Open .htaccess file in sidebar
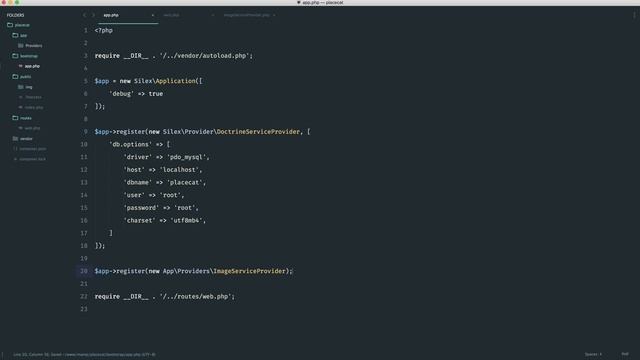This screenshot has width=640, height=360. [x=30, y=97]
